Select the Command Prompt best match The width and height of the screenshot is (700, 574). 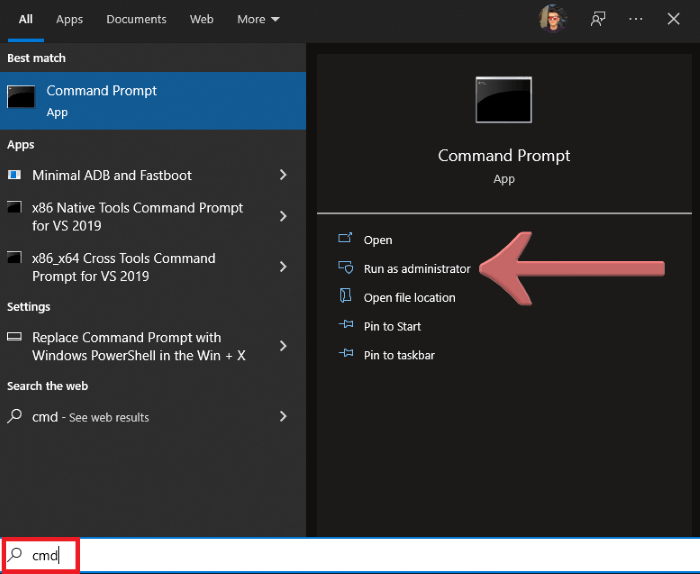tap(153, 101)
